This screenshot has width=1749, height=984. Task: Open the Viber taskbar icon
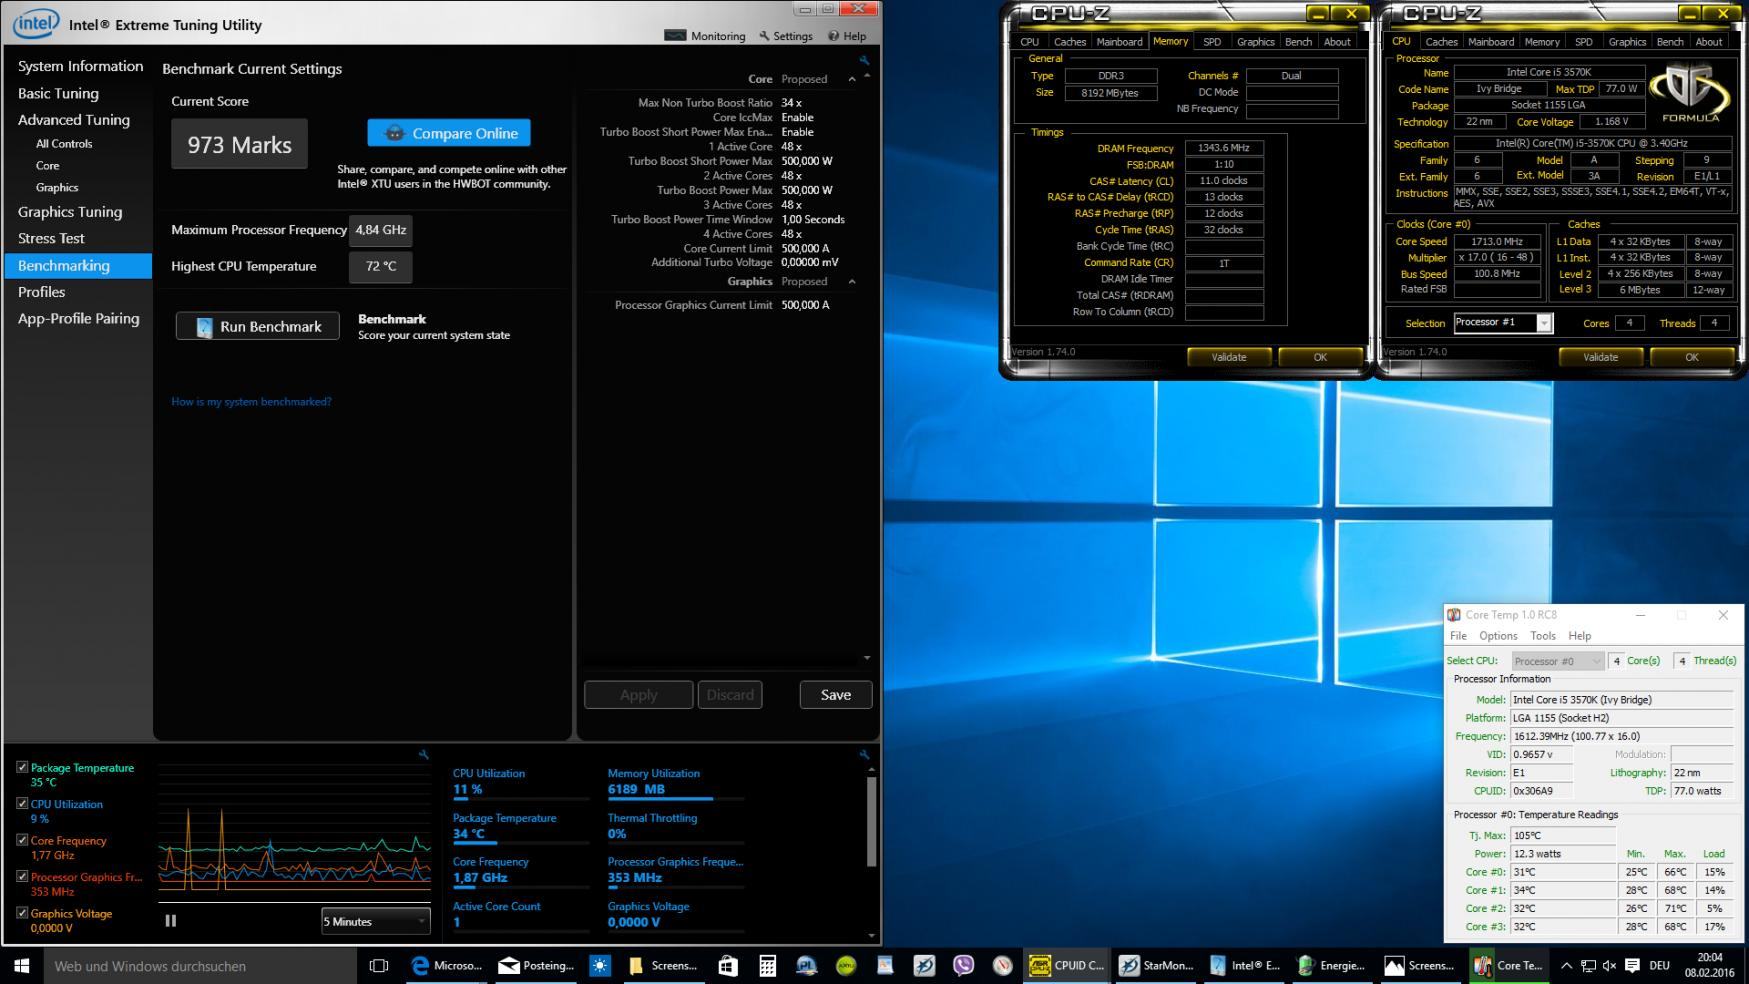tap(963, 966)
